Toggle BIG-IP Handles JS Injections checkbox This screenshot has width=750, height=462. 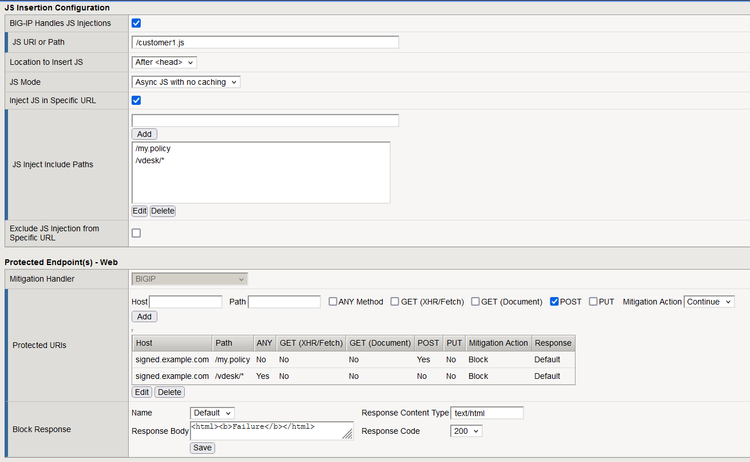point(136,22)
